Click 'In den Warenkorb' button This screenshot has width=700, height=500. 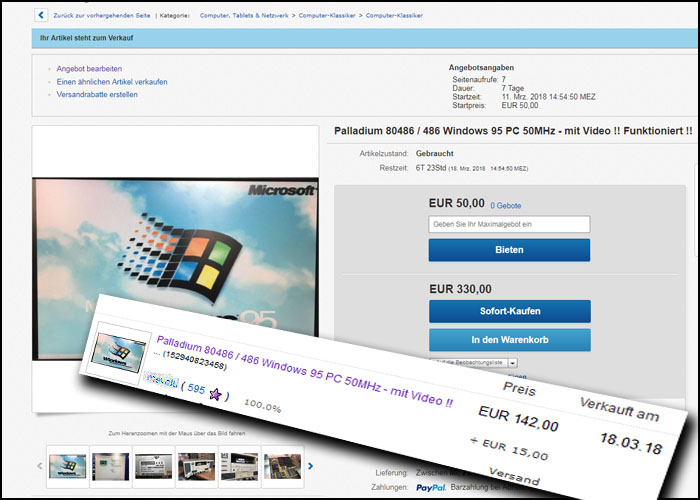coord(510,340)
